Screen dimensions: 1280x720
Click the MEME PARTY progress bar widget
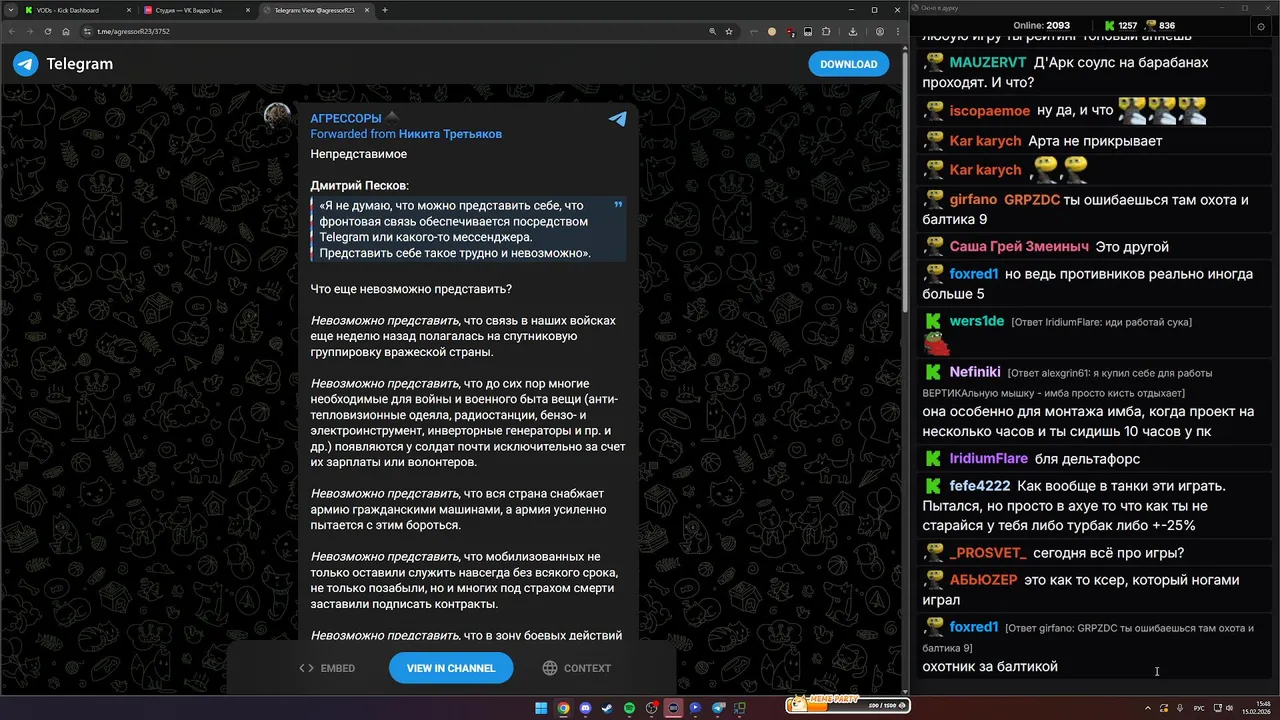pyautogui.click(x=848, y=705)
